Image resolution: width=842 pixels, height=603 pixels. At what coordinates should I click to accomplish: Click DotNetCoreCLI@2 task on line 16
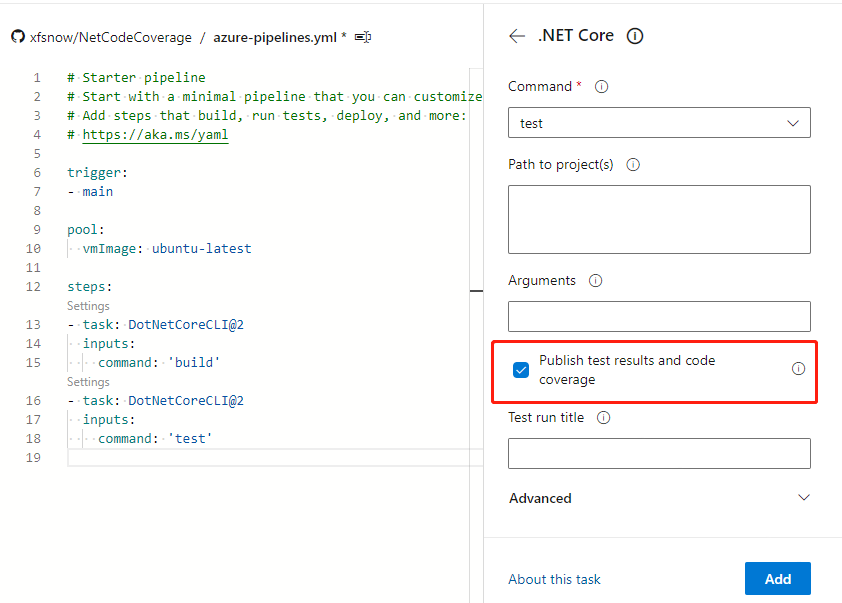coord(186,401)
